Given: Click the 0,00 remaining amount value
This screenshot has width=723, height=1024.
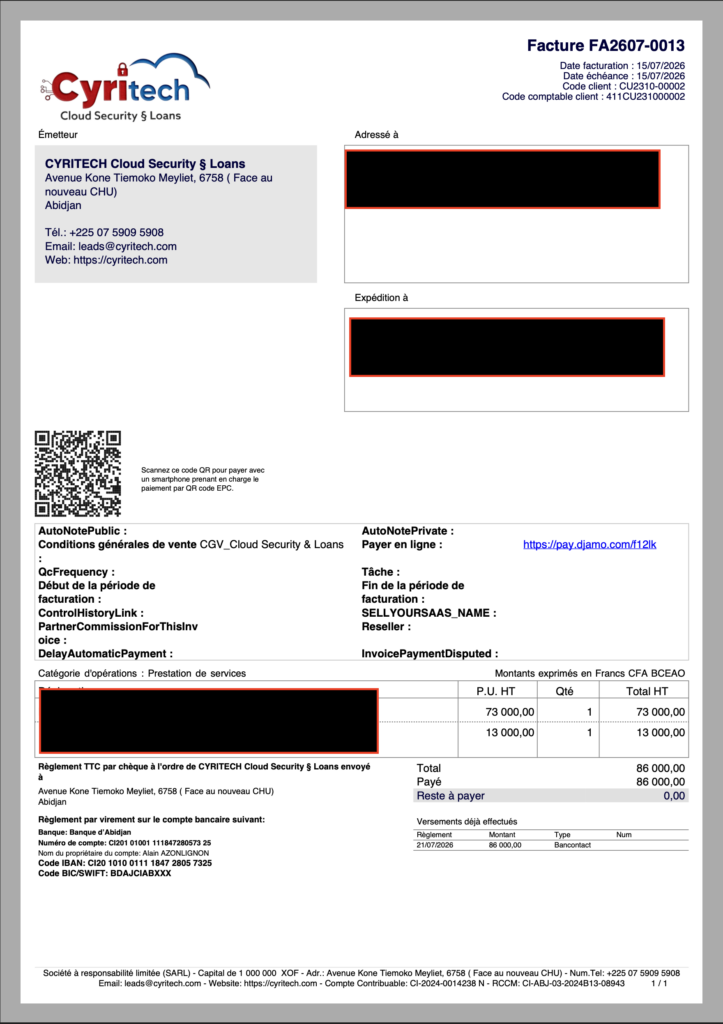Looking at the screenshot, I should coord(674,795).
